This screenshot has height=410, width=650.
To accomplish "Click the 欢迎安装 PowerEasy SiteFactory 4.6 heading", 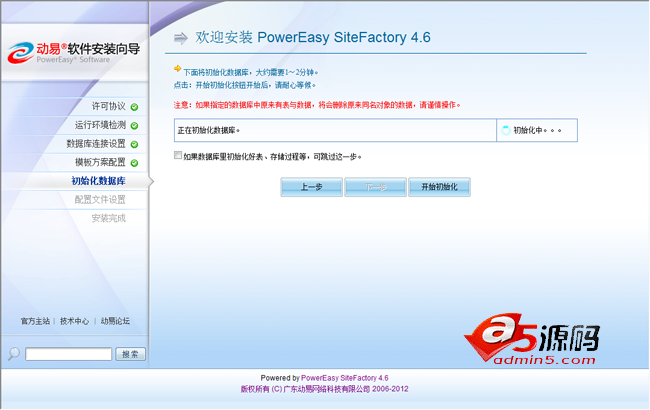I will [313, 37].
